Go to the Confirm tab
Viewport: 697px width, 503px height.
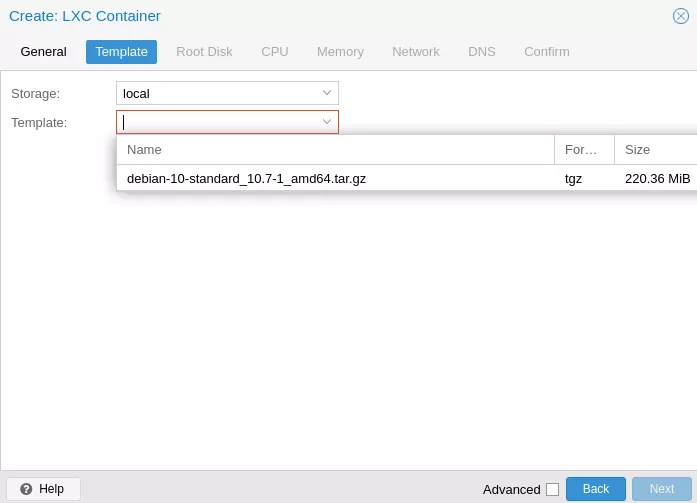coord(546,52)
